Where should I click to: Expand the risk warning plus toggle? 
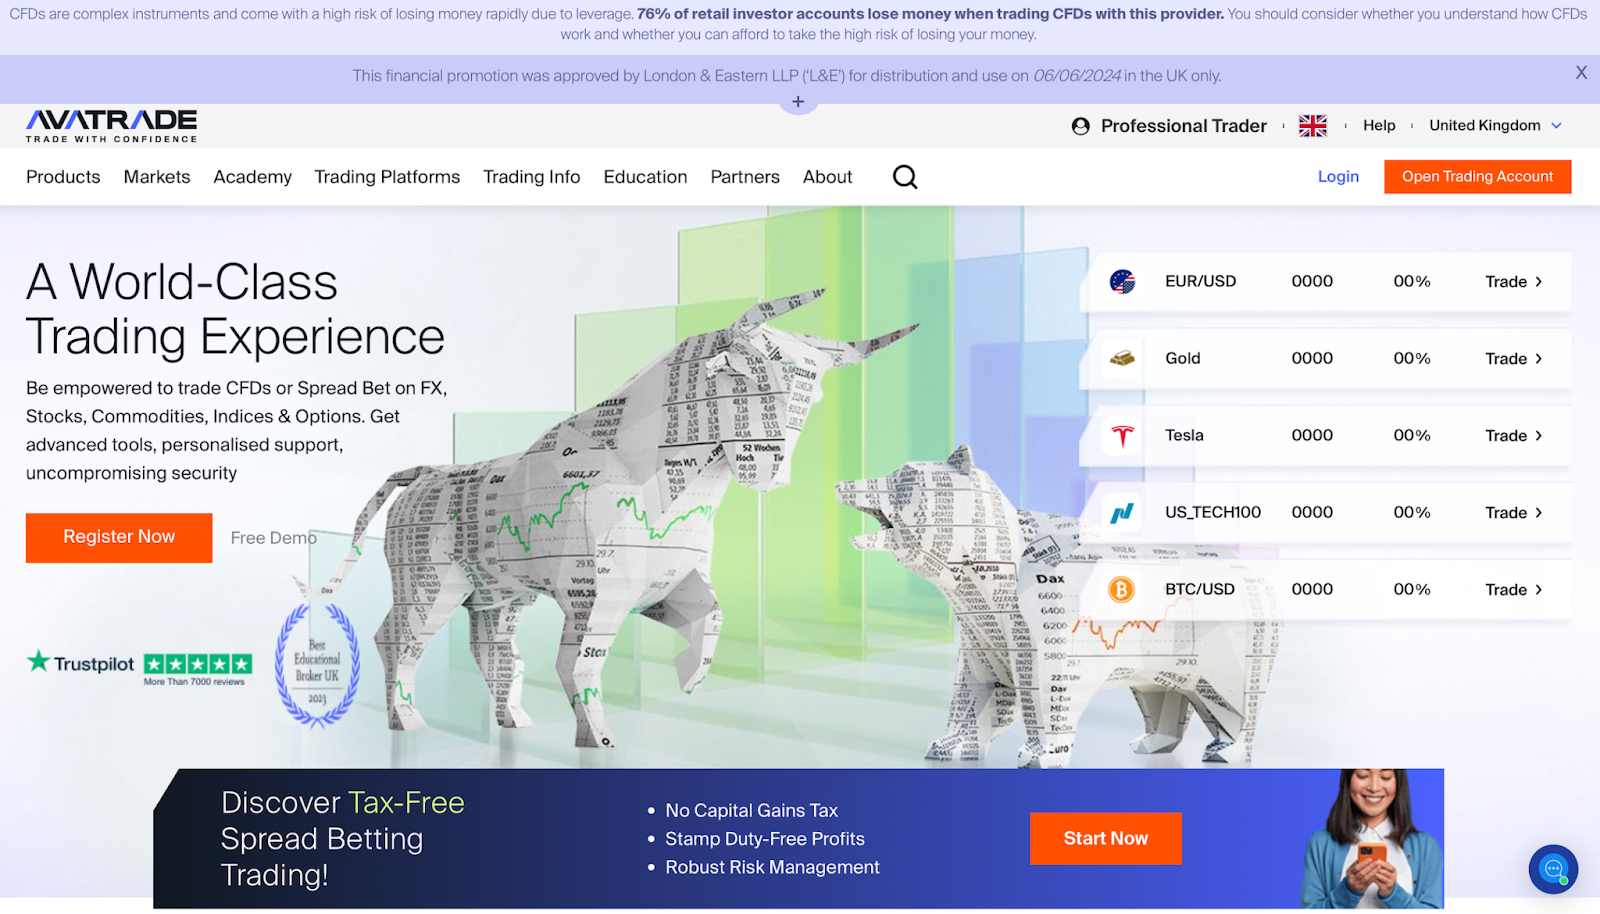click(798, 102)
